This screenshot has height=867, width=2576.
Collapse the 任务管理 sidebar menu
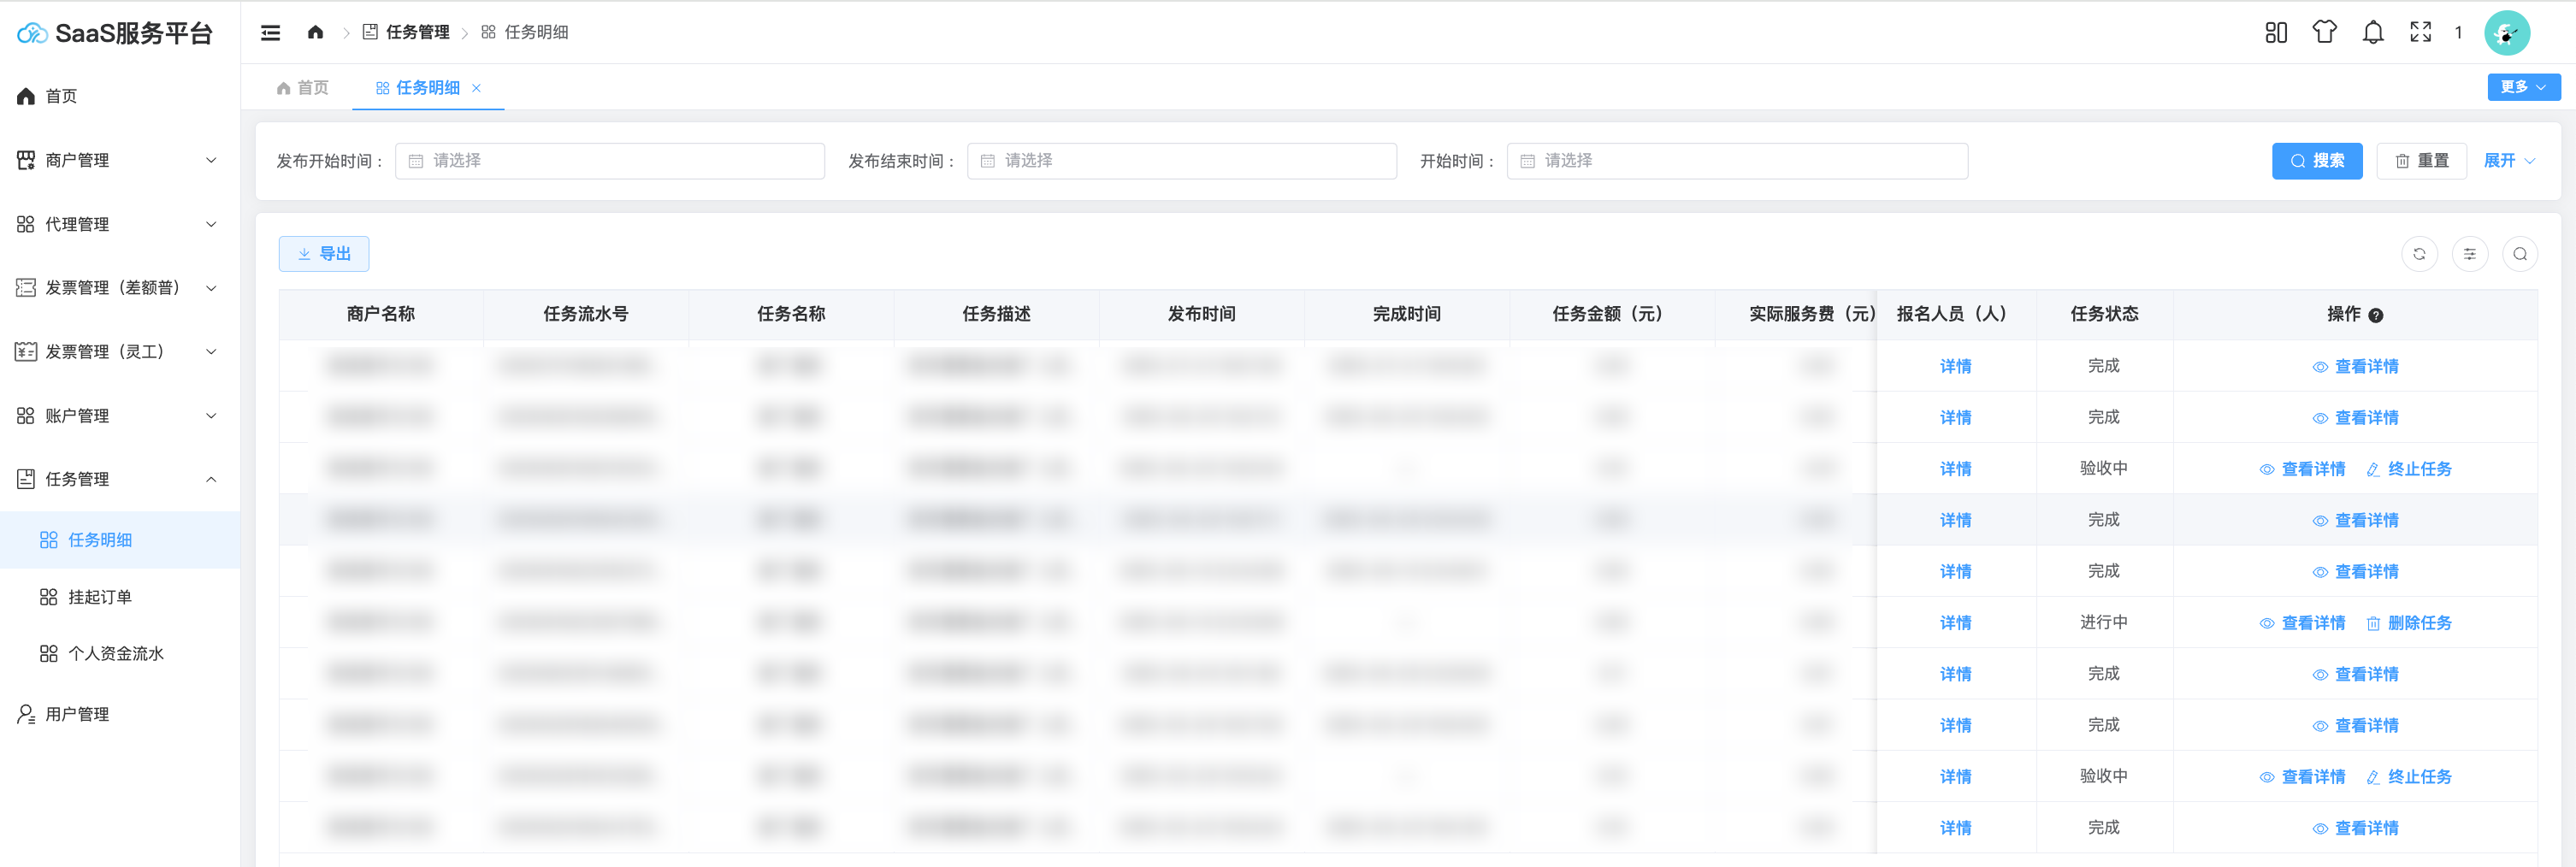[x=119, y=479]
